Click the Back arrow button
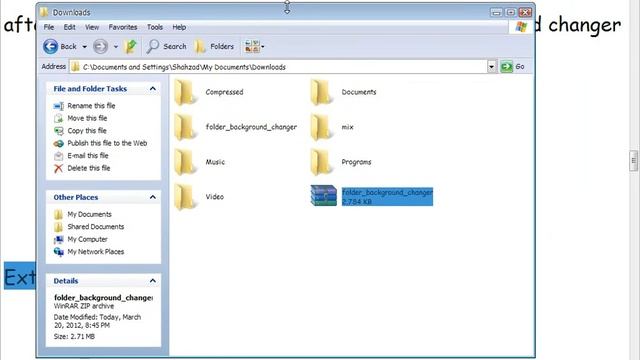 tap(51, 47)
